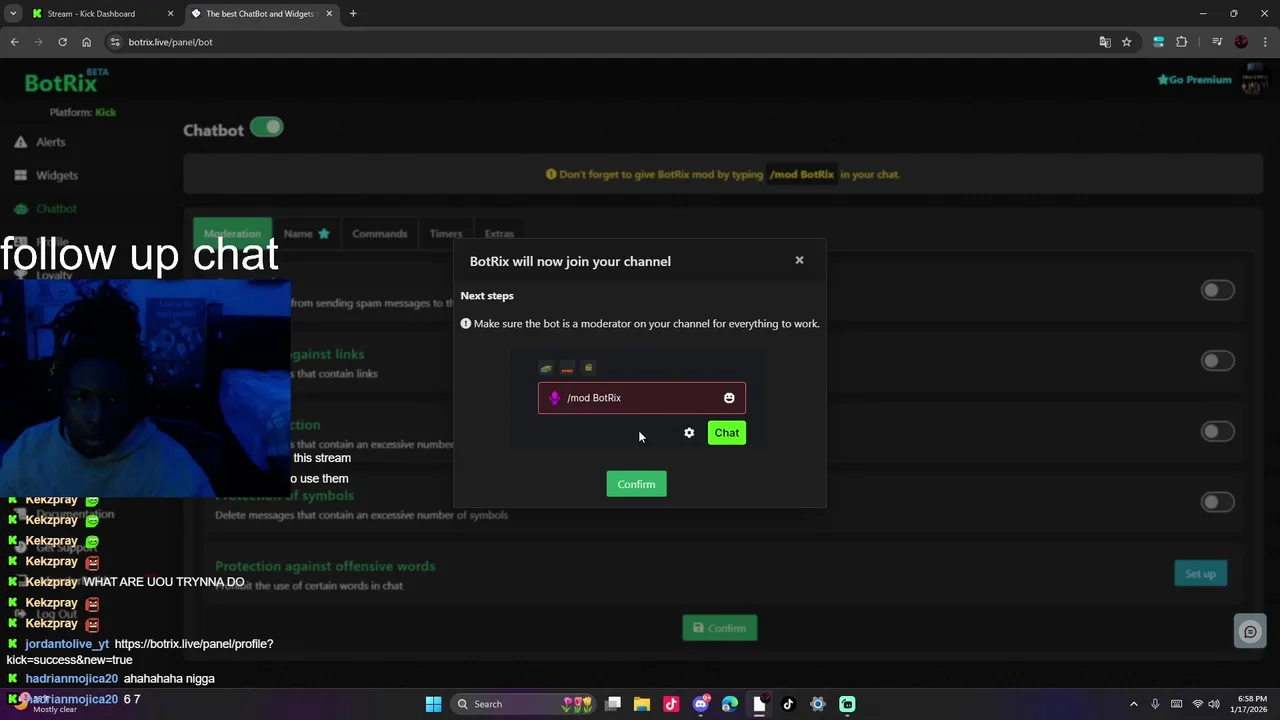This screenshot has height=720, width=1280.
Task: Open Discord from the taskbar
Action: click(x=701, y=704)
